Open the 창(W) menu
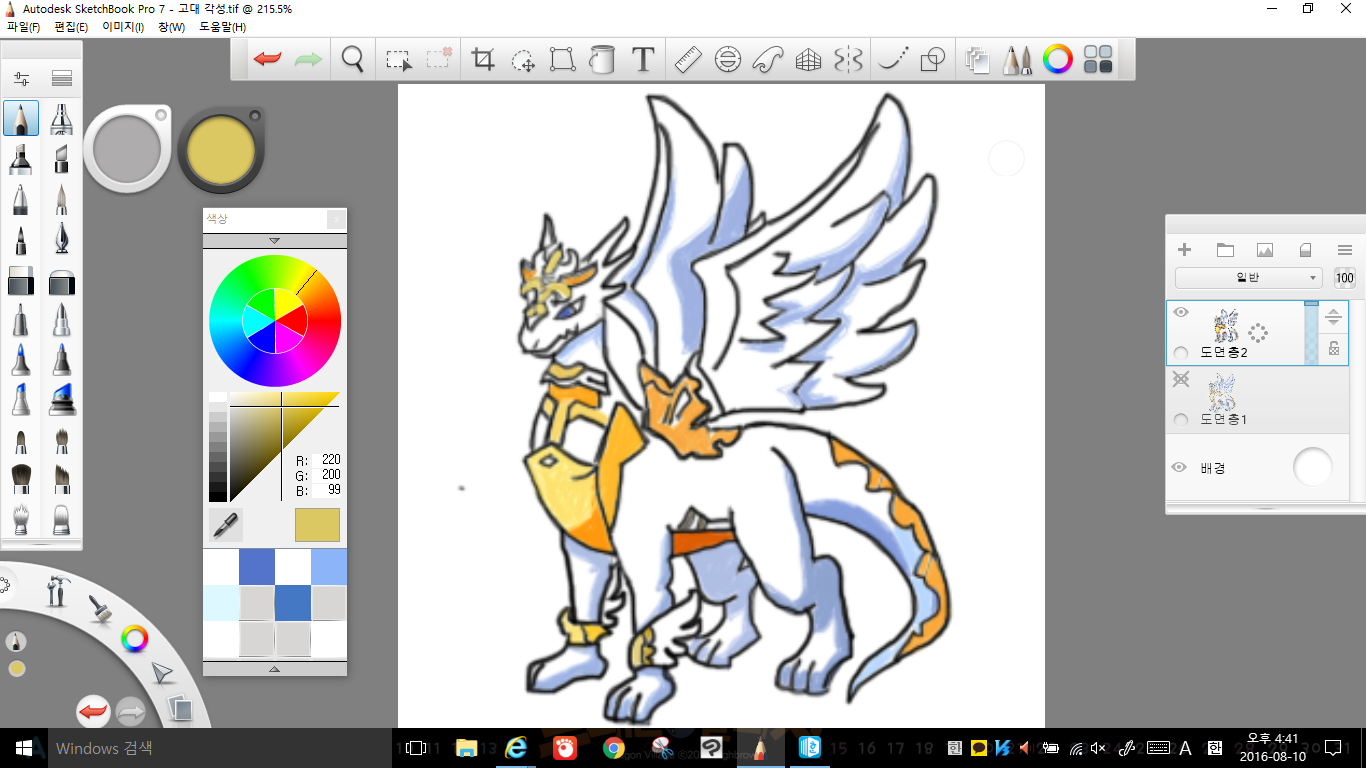Screen dimensions: 1366x768 (x=172, y=27)
